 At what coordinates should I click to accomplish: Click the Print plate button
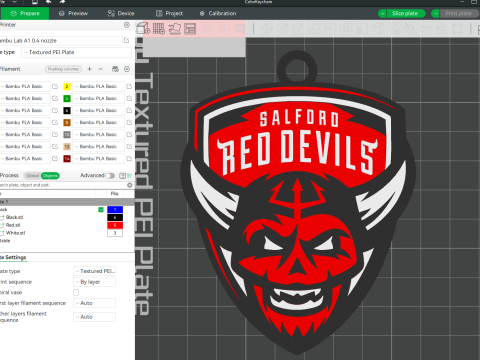459,13
